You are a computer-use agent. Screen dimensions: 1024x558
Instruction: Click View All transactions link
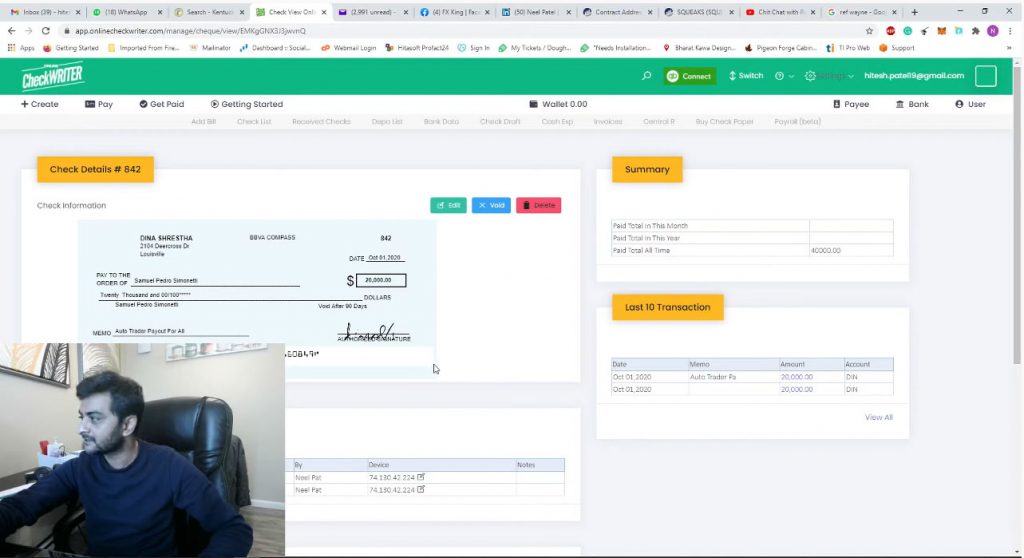click(x=878, y=417)
